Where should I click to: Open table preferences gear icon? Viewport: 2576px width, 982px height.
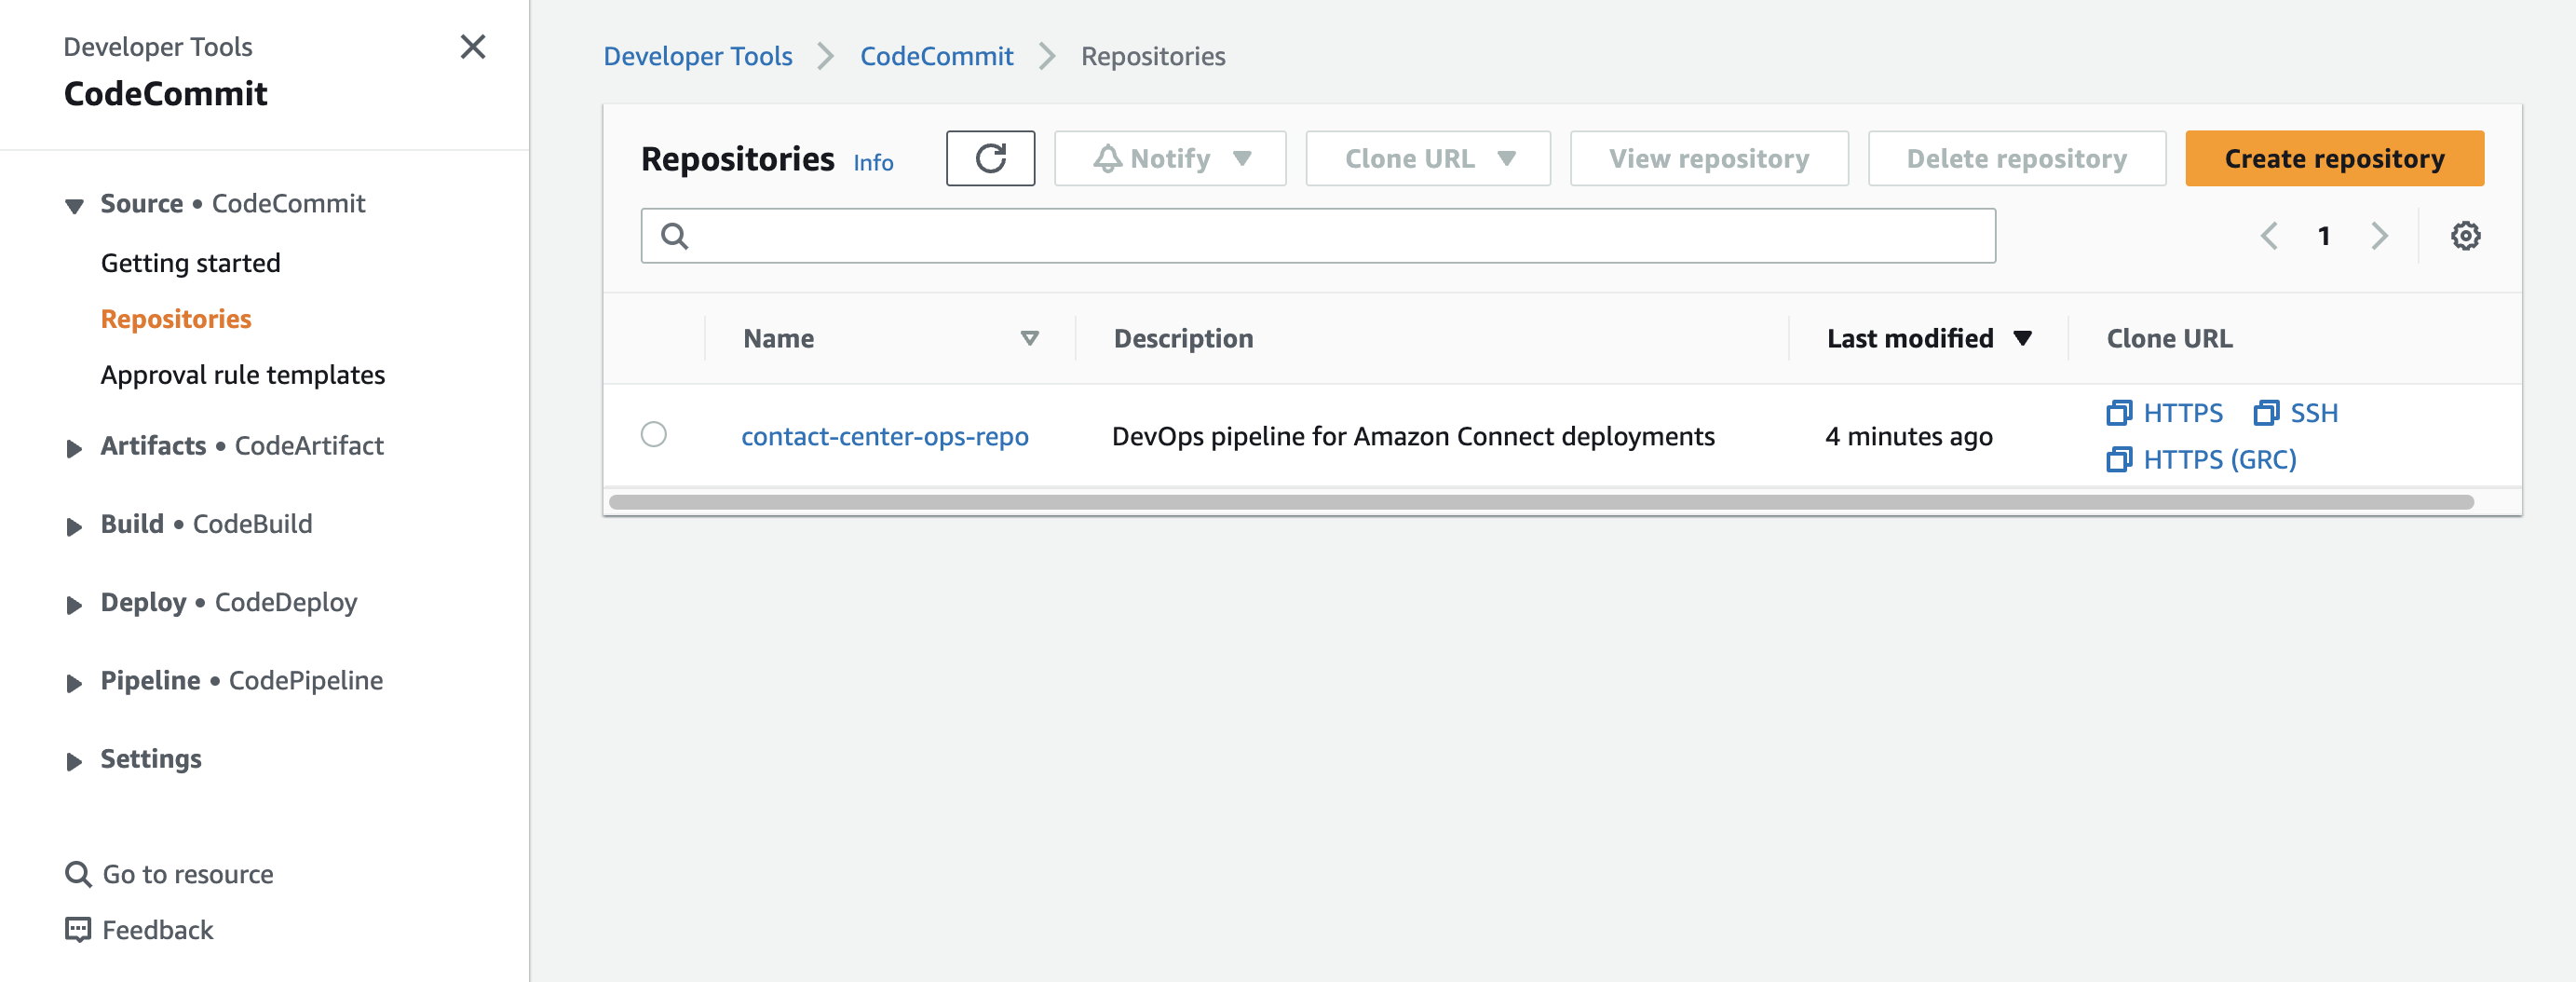pos(2465,236)
